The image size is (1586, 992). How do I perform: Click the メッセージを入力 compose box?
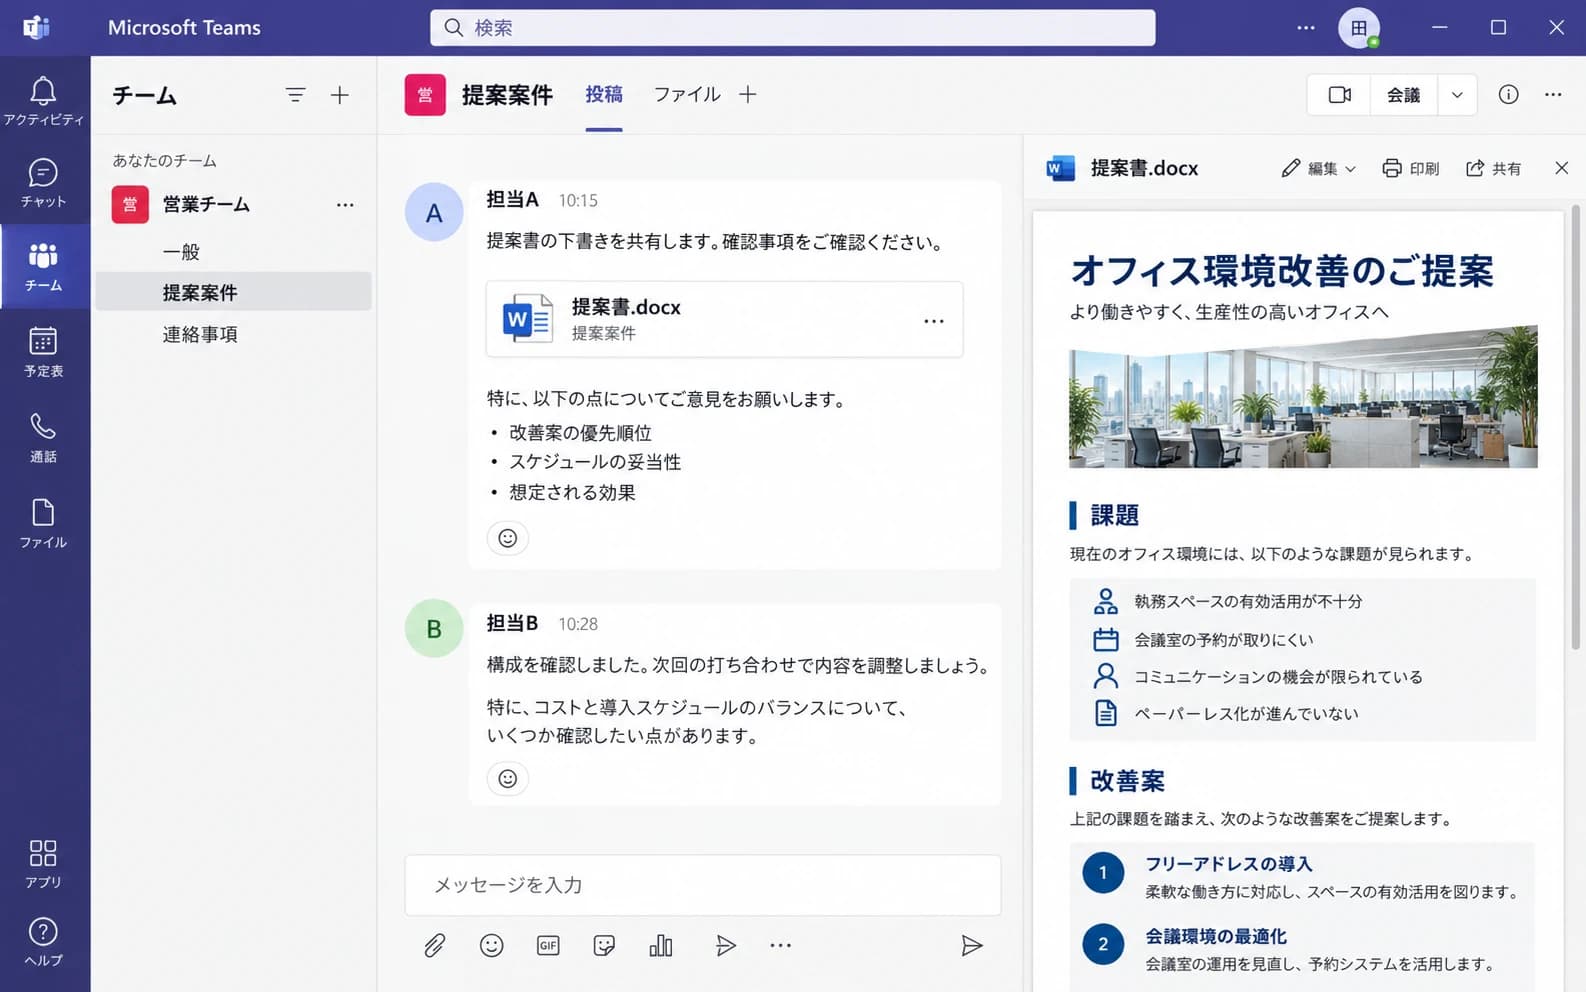[x=702, y=885]
